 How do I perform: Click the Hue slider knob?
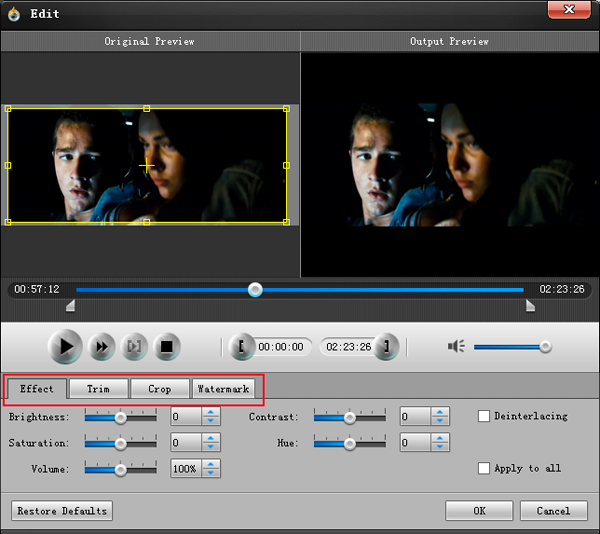pos(349,444)
